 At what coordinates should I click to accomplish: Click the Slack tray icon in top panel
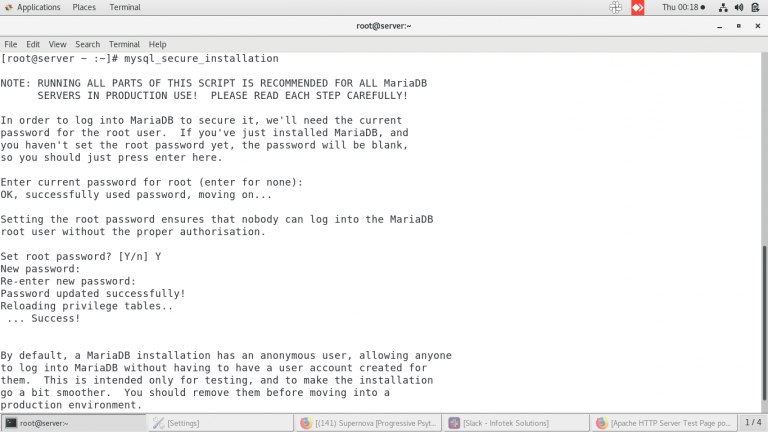click(615, 7)
